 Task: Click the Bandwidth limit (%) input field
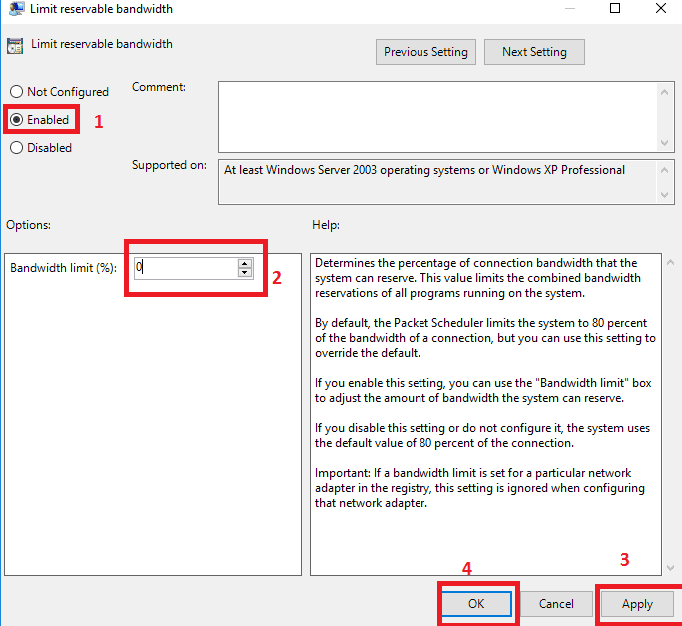click(x=185, y=268)
